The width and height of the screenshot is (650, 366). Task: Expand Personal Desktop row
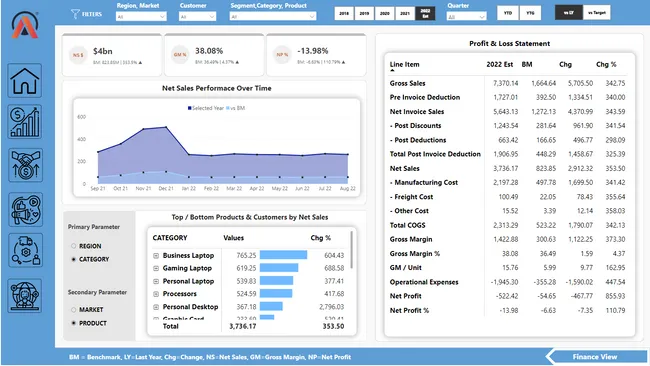(x=156, y=307)
